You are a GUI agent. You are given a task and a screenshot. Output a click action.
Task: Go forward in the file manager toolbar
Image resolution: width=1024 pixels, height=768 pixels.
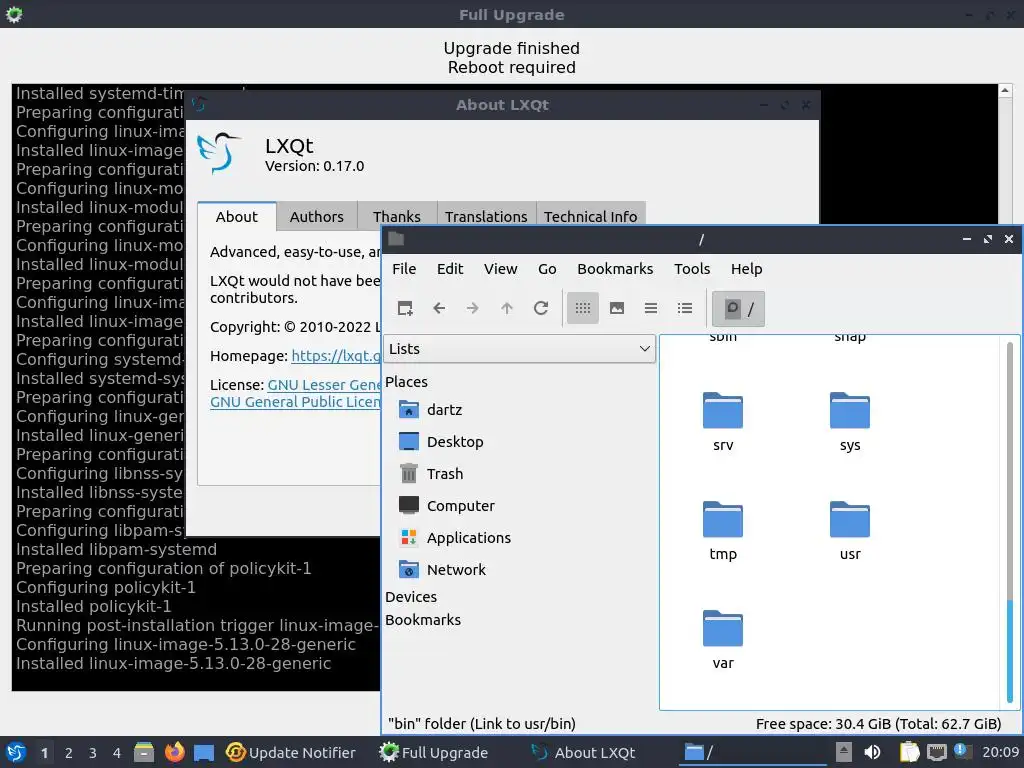click(473, 308)
